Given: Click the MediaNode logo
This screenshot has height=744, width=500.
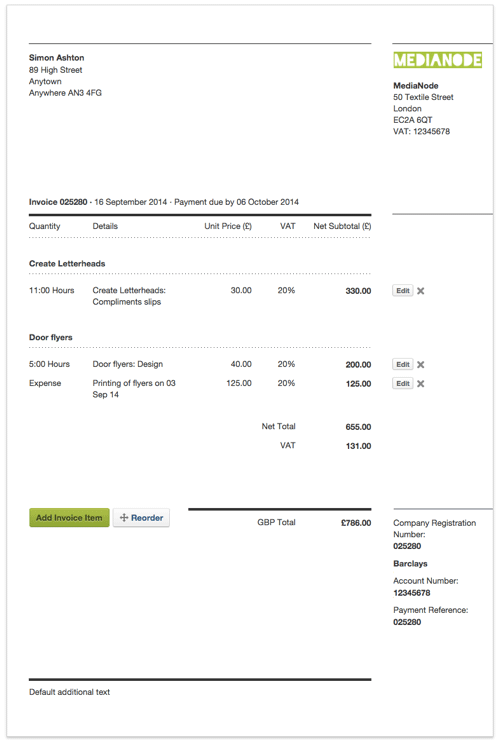Looking at the screenshot, I should pos(437,60).
